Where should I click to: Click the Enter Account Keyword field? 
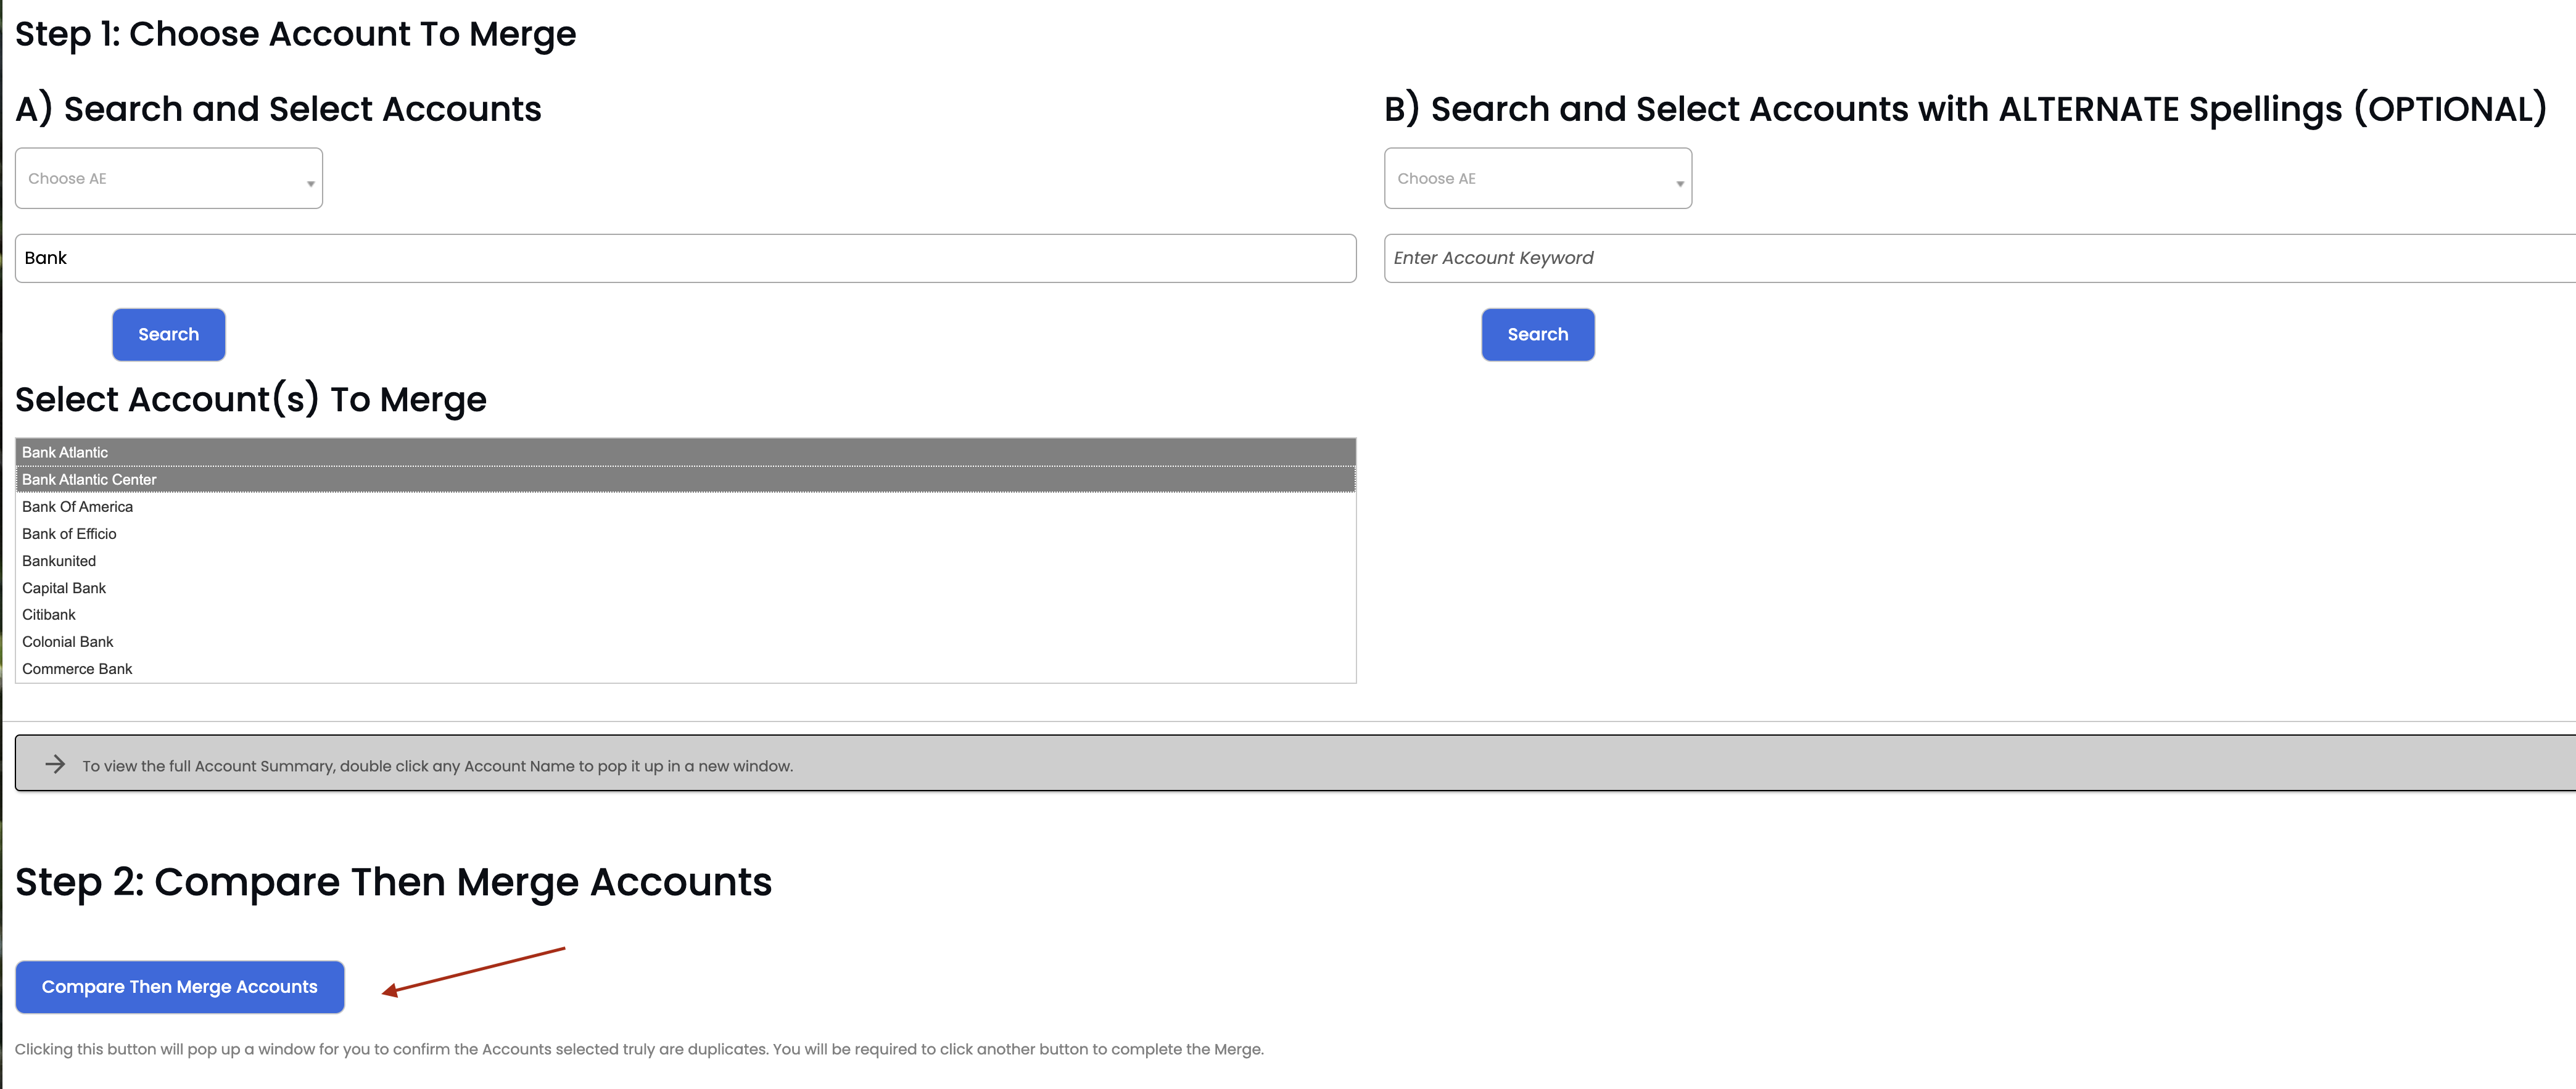pos(1980,258)
